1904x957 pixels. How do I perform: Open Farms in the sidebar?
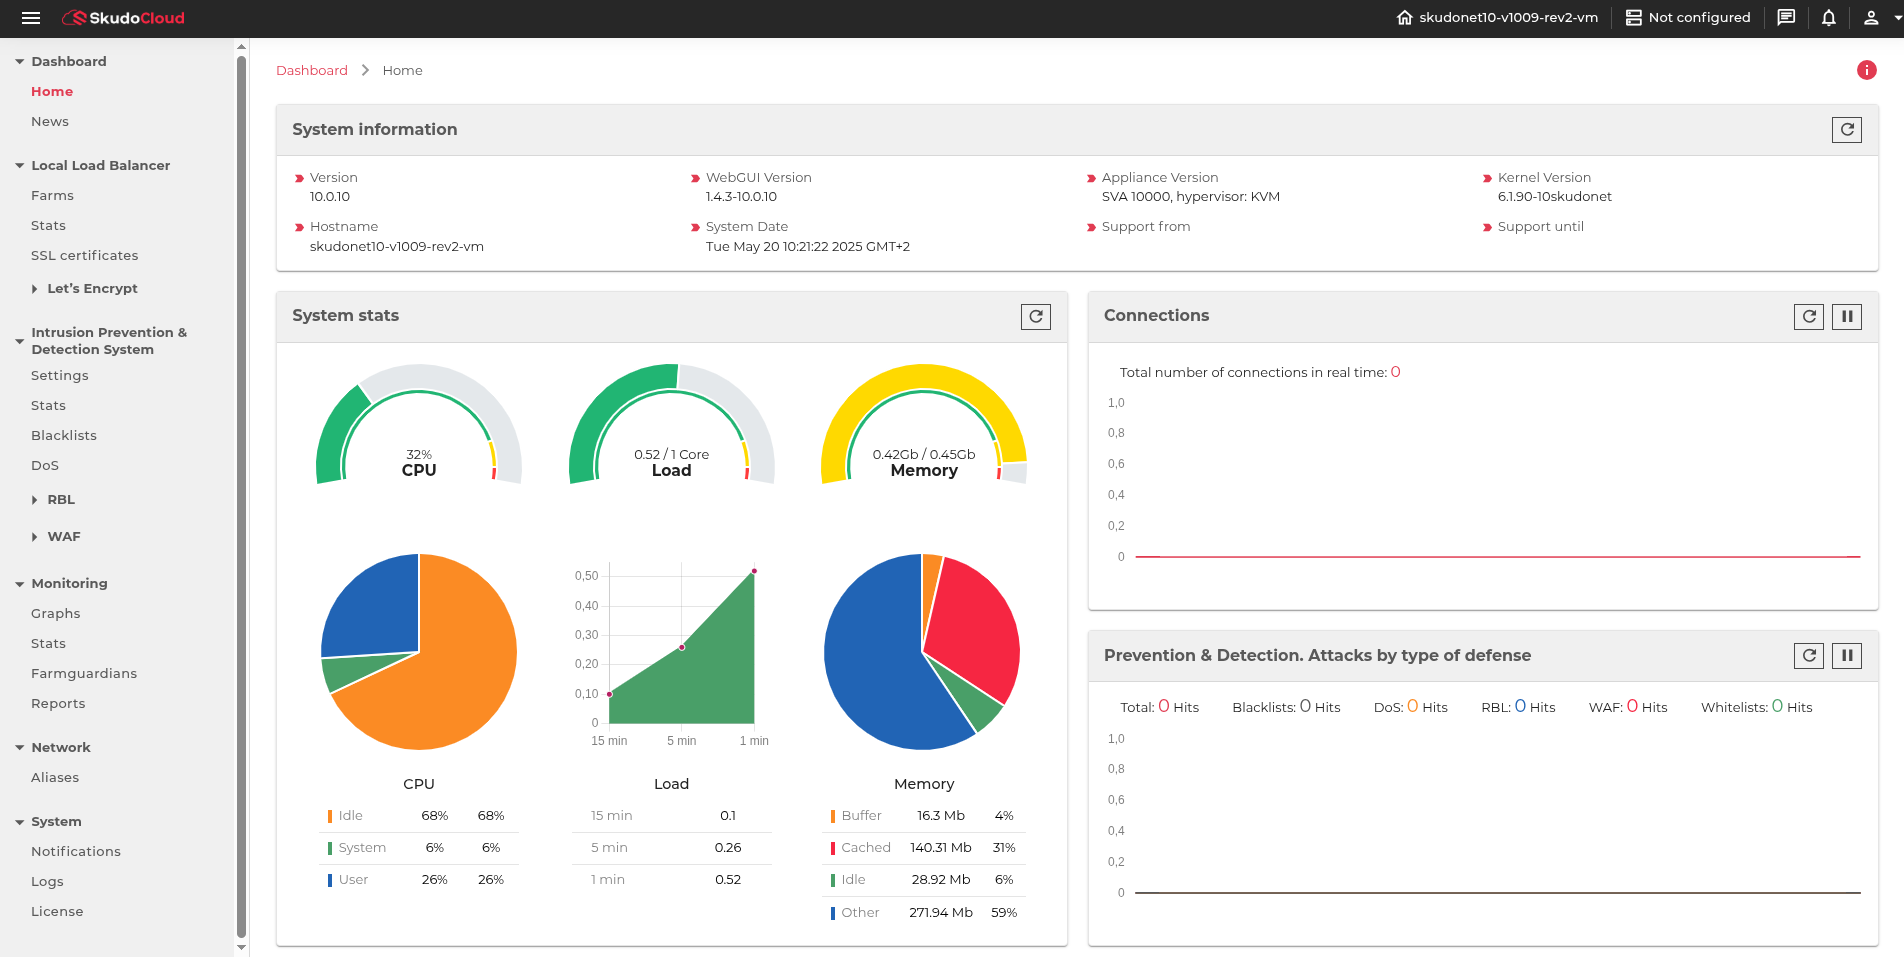tap(52, 196)
